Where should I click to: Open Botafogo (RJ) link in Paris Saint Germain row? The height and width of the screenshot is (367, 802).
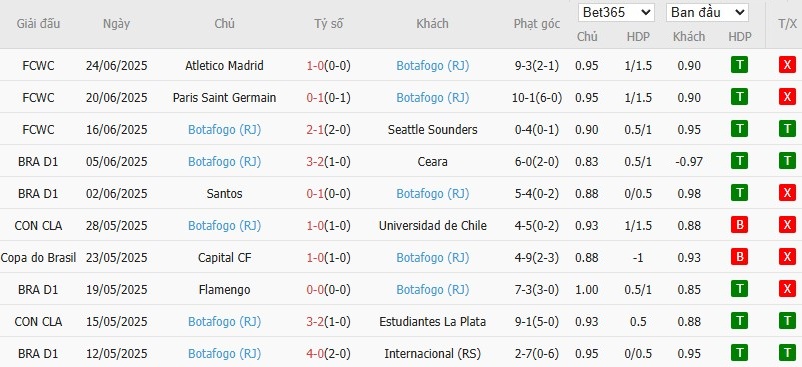433,98
